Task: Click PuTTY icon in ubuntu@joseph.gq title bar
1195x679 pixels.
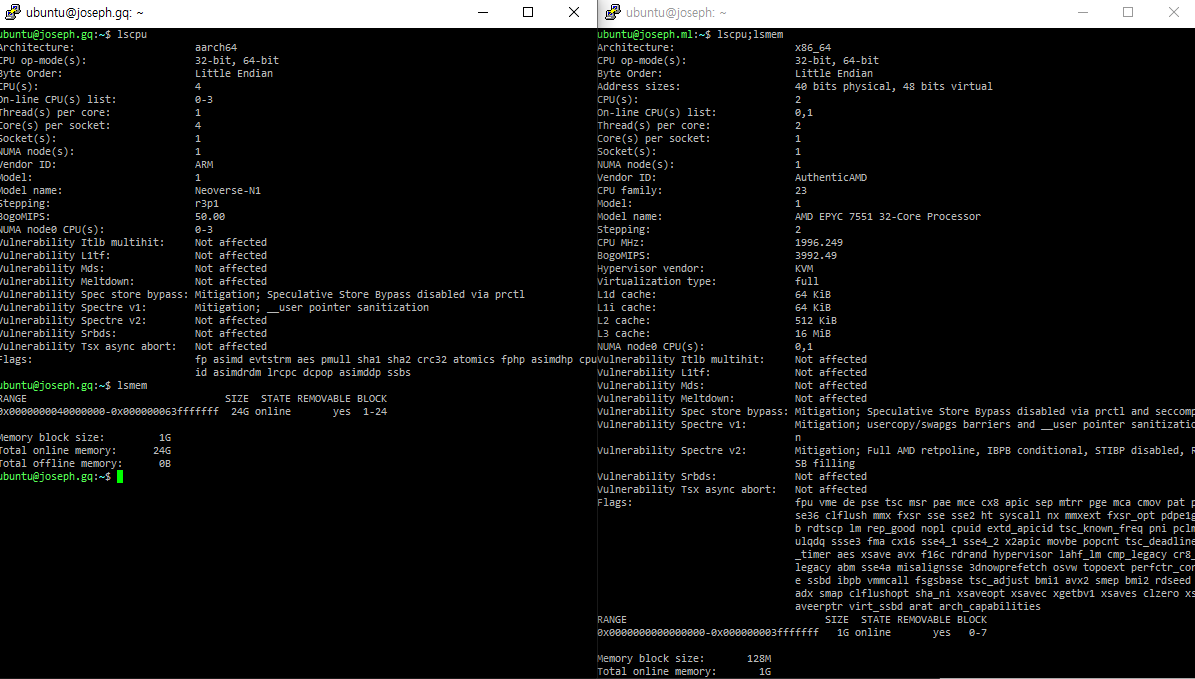Action: pos(11,12)
